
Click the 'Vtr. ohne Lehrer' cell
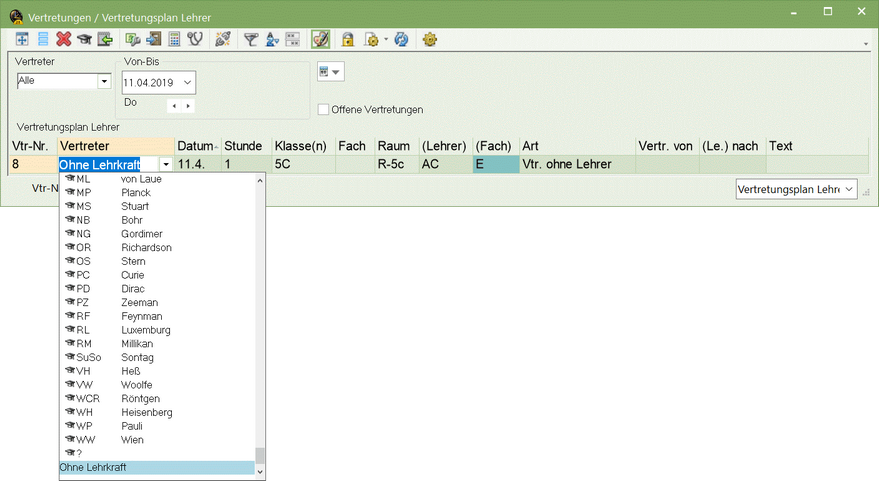tap(577, 164)
